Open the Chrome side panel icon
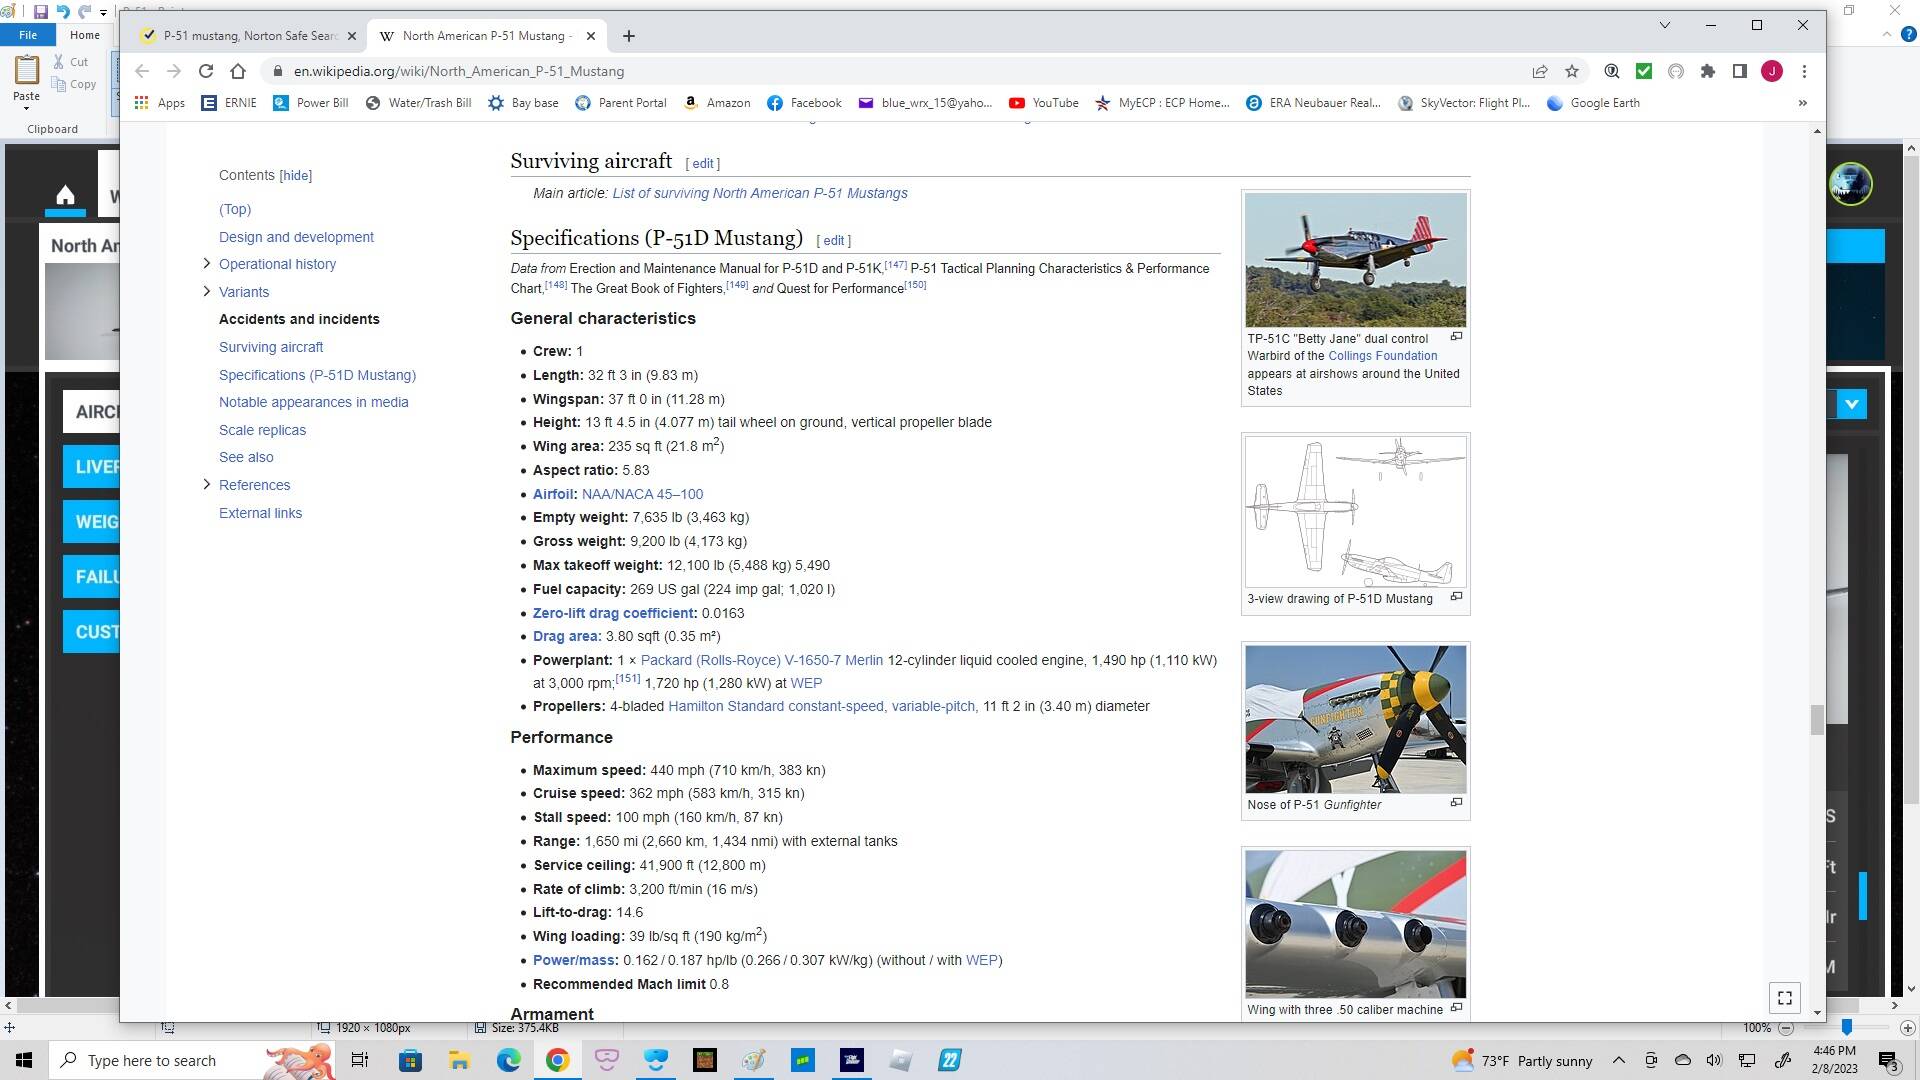 coord(1740,71)
